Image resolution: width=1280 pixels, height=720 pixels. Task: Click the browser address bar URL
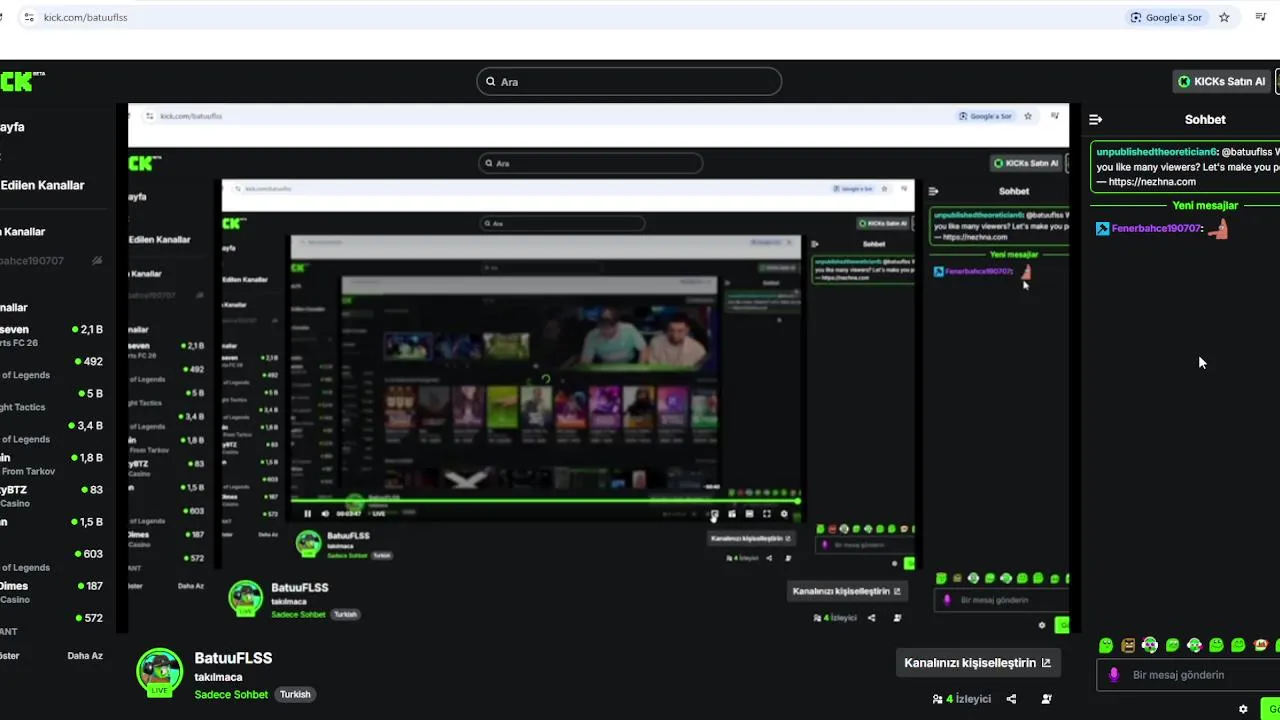(85, 17)
